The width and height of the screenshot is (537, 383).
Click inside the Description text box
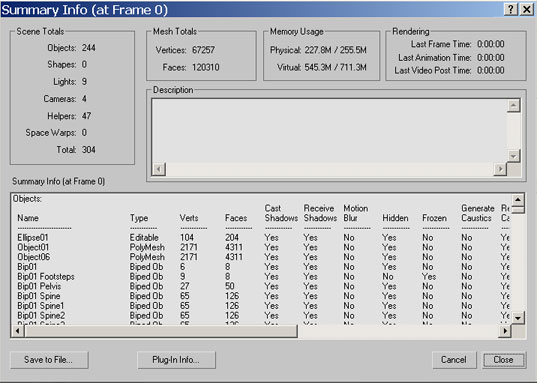pos(329,132)
